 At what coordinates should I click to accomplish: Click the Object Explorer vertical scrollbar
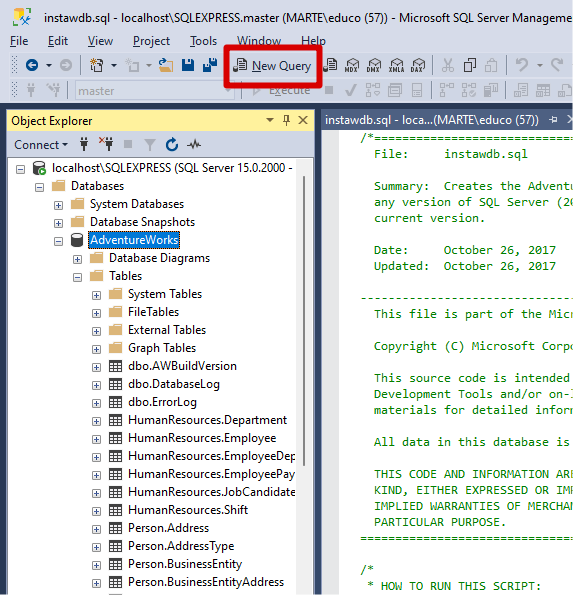tap(304, 321)
